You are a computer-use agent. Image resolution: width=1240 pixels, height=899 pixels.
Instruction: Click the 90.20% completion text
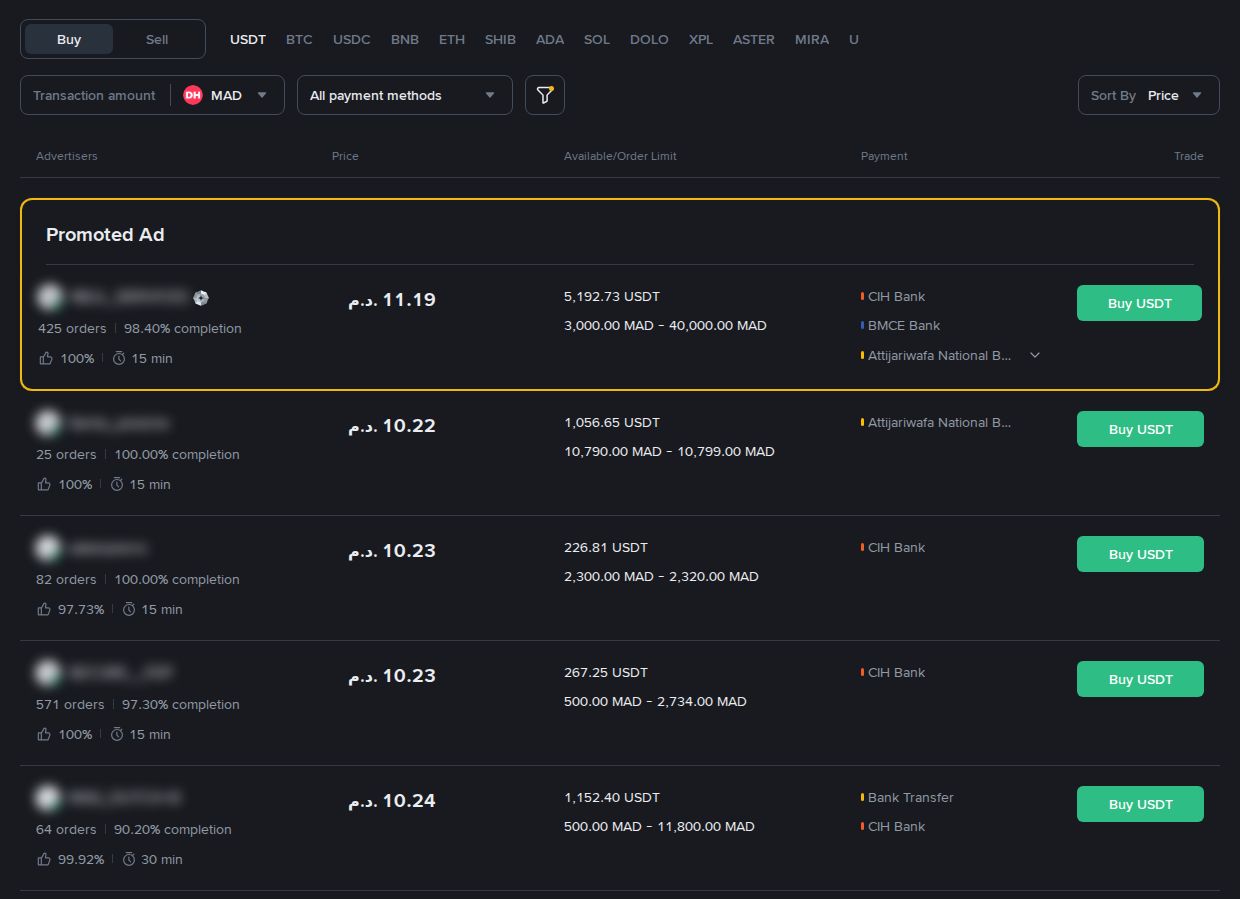[x=173, y=829]
